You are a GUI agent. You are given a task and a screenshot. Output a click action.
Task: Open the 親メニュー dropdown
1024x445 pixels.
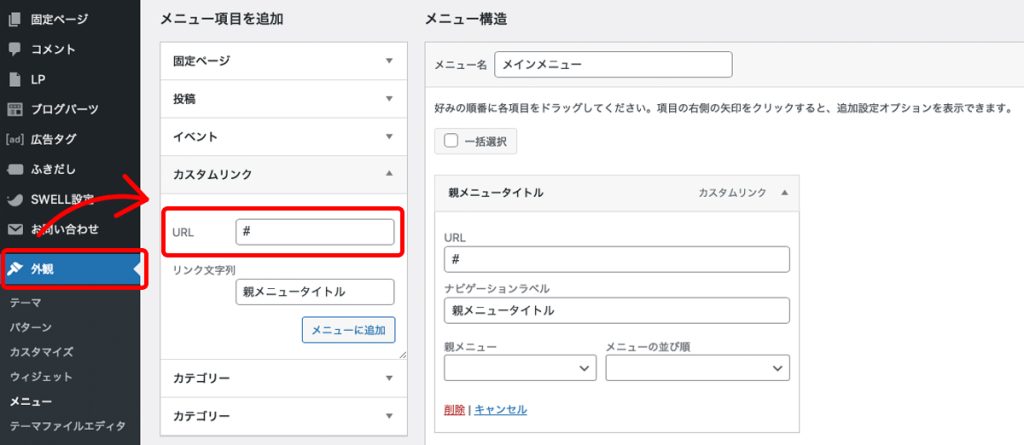coord(520,369)
